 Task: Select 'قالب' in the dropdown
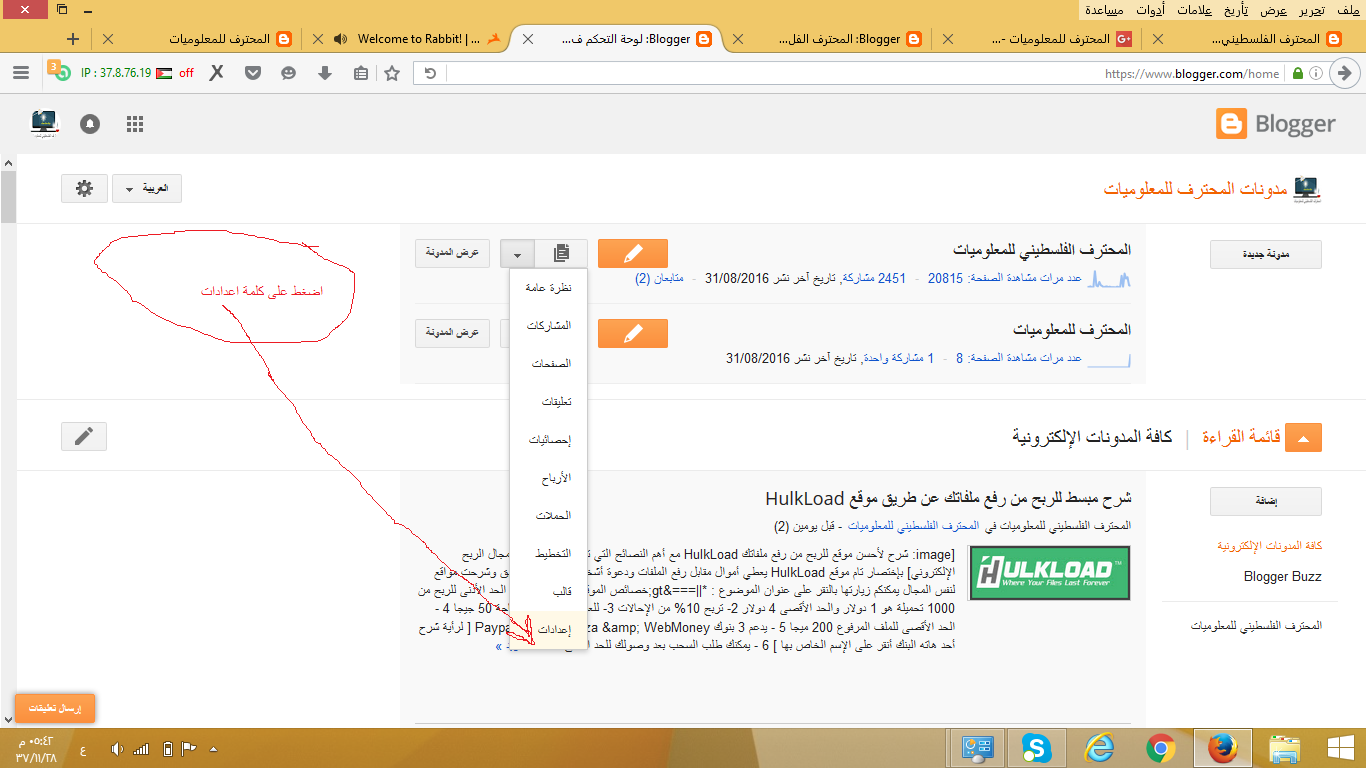pyautogui.click(x=548, y=592)
